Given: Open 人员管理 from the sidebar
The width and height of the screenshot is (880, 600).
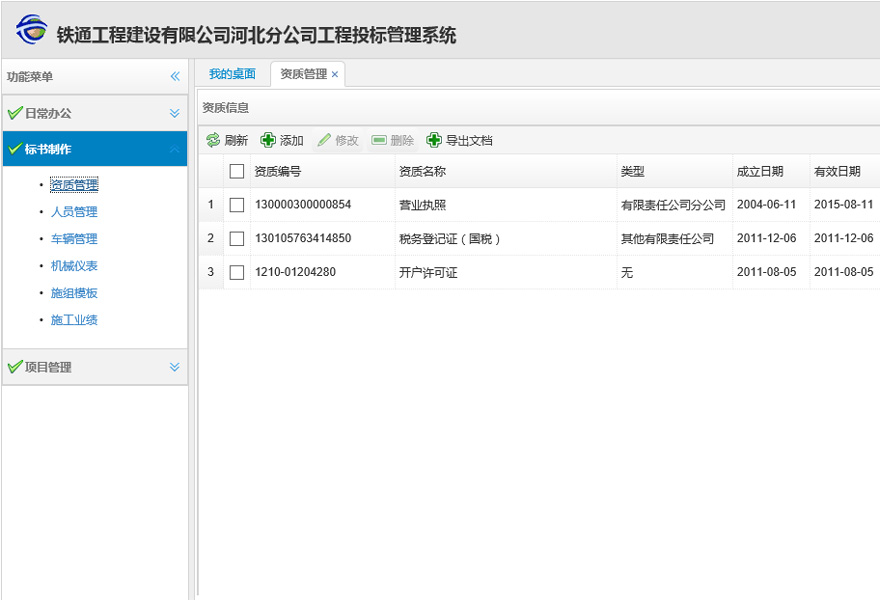Looking at the screenshot, I should [74, 211].
